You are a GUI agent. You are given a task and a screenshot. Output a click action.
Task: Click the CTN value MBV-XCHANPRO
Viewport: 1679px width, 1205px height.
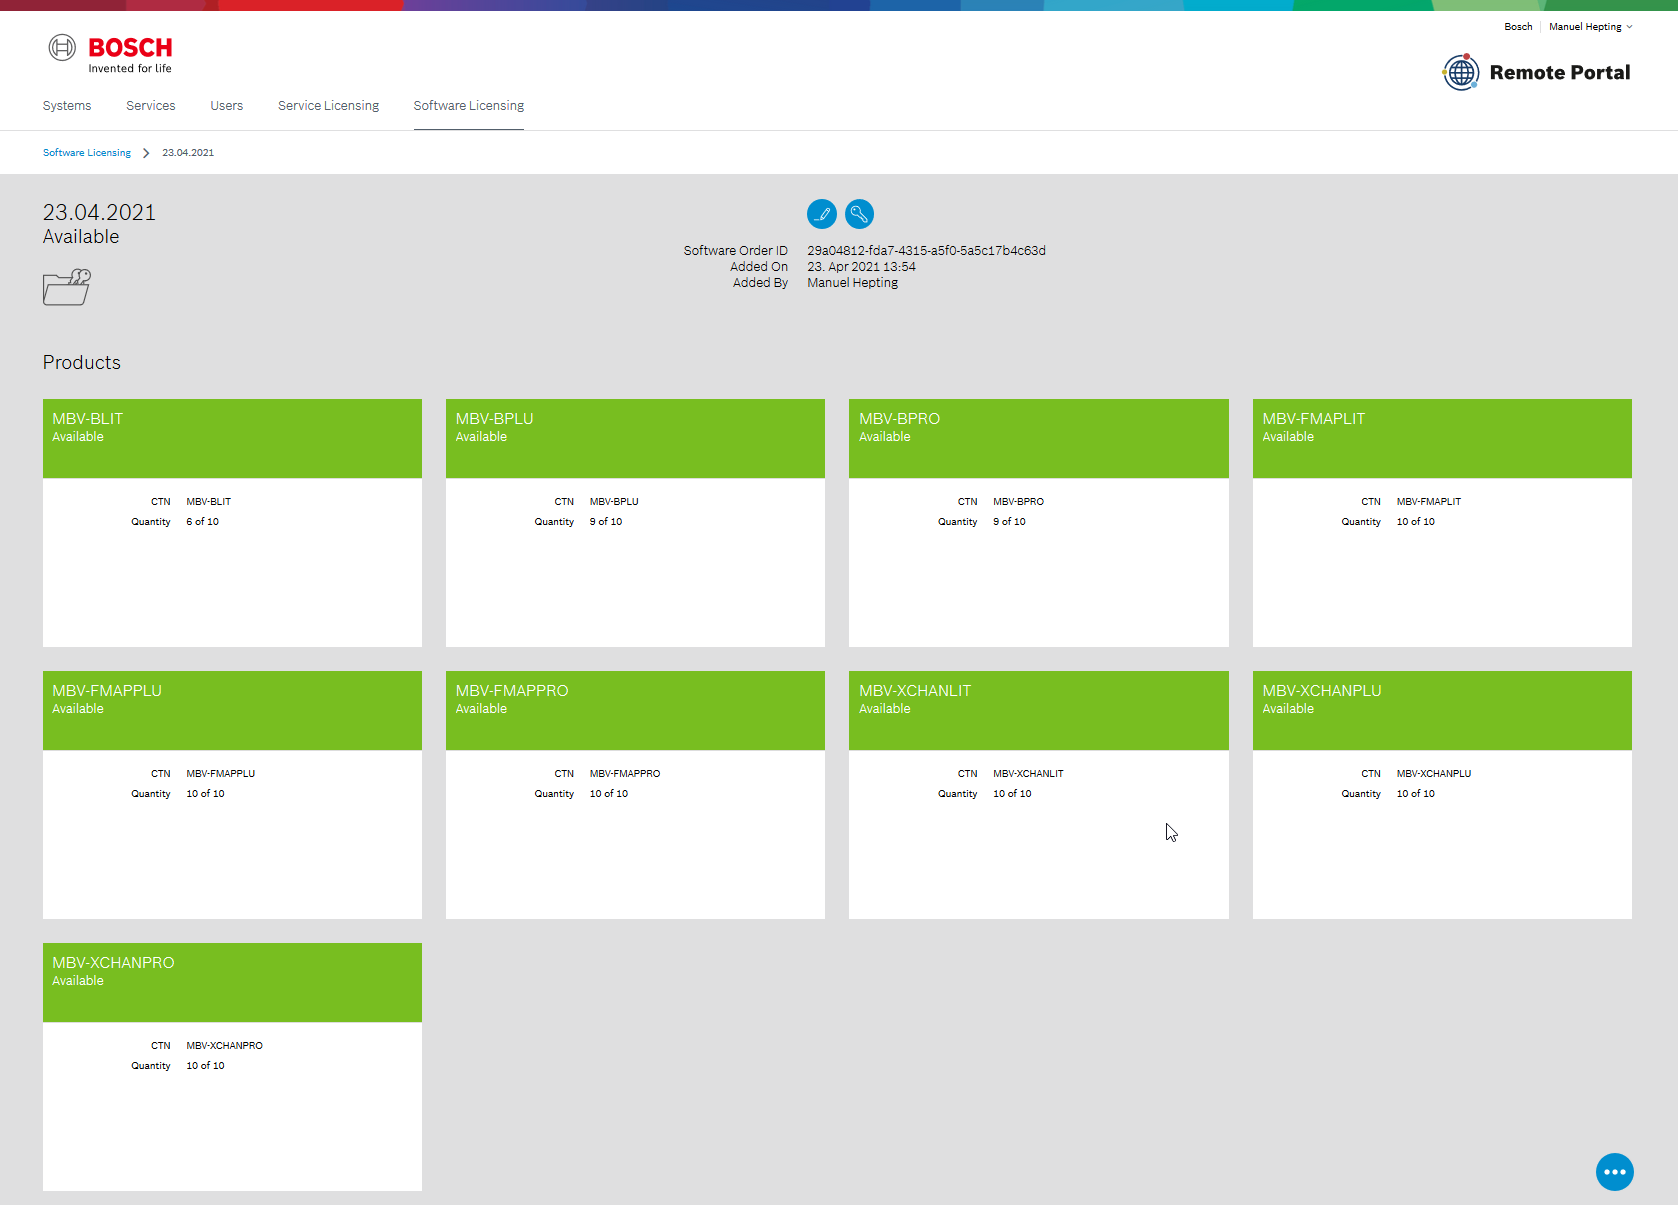tap(225, 1046)
